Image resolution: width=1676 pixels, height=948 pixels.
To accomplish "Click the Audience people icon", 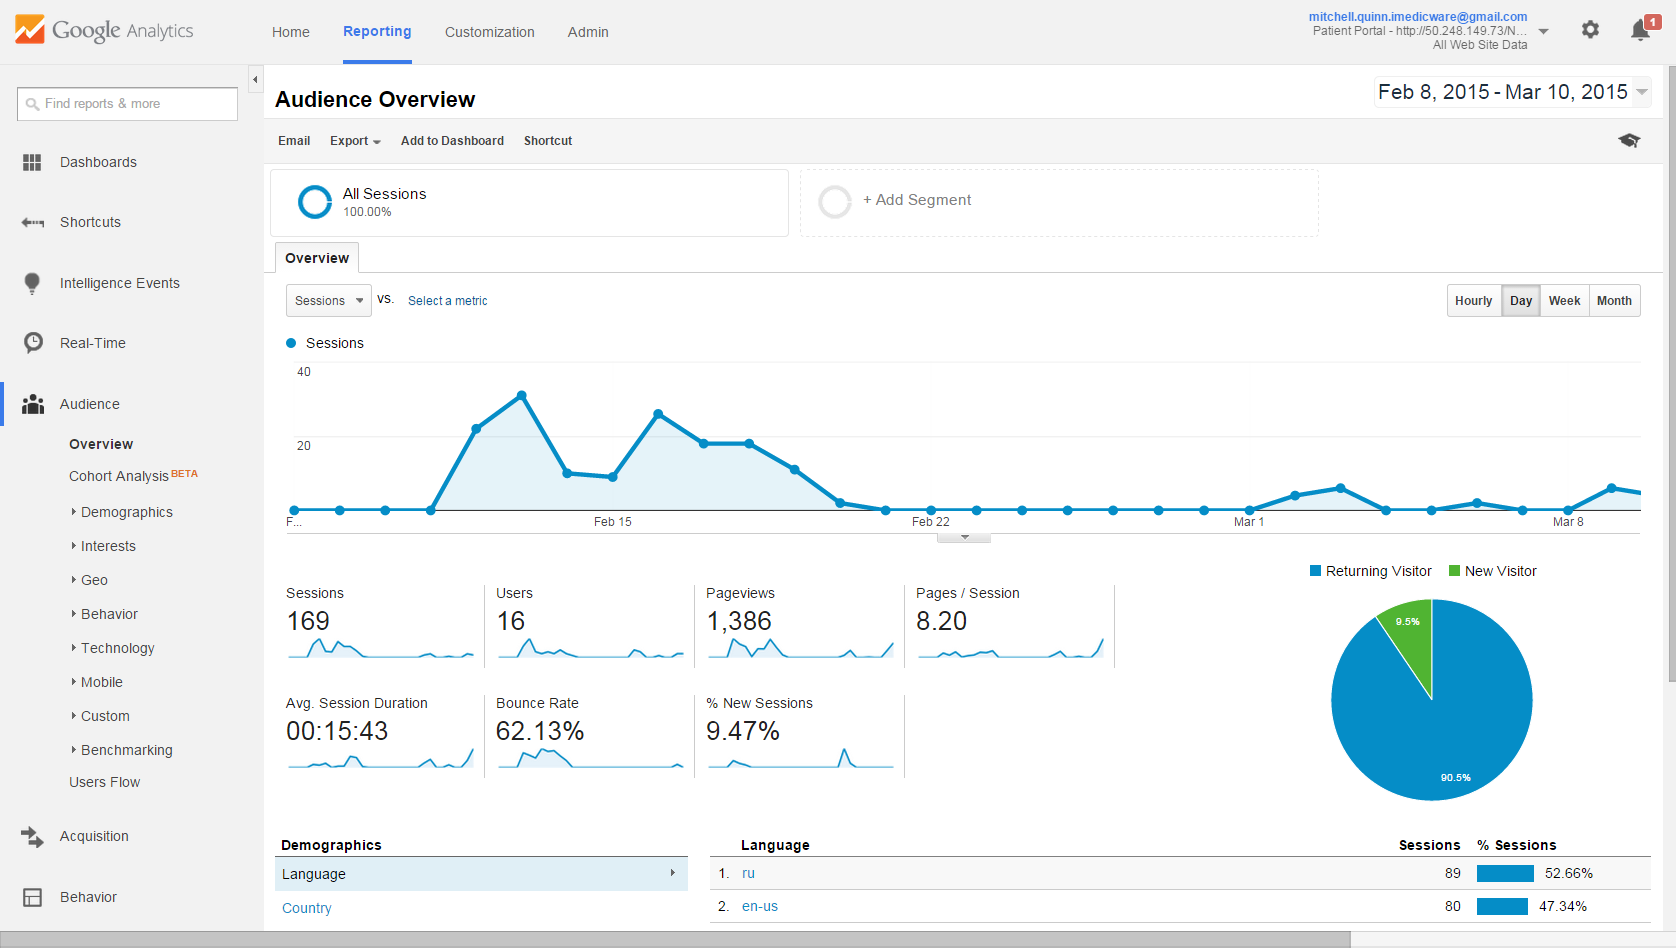I will [33, 404].
